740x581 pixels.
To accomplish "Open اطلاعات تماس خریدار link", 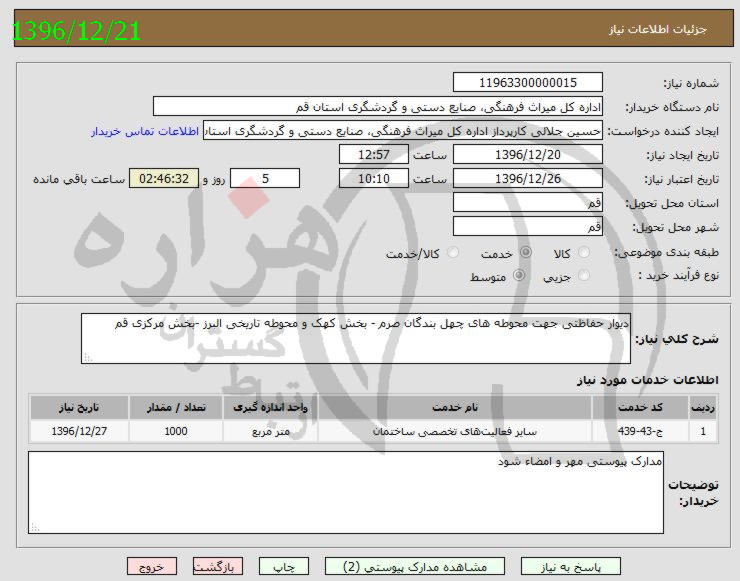I will pyautogui.click(x=145, y=131).
